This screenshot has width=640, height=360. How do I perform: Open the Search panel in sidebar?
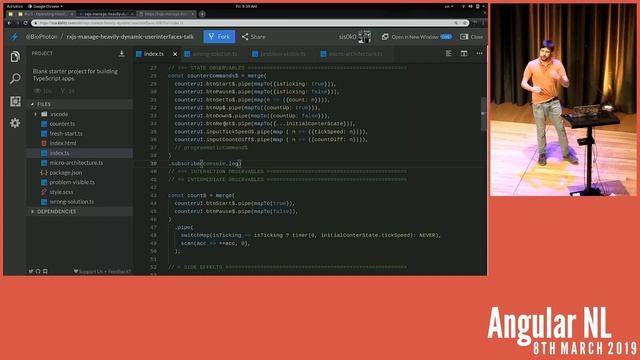15,78
